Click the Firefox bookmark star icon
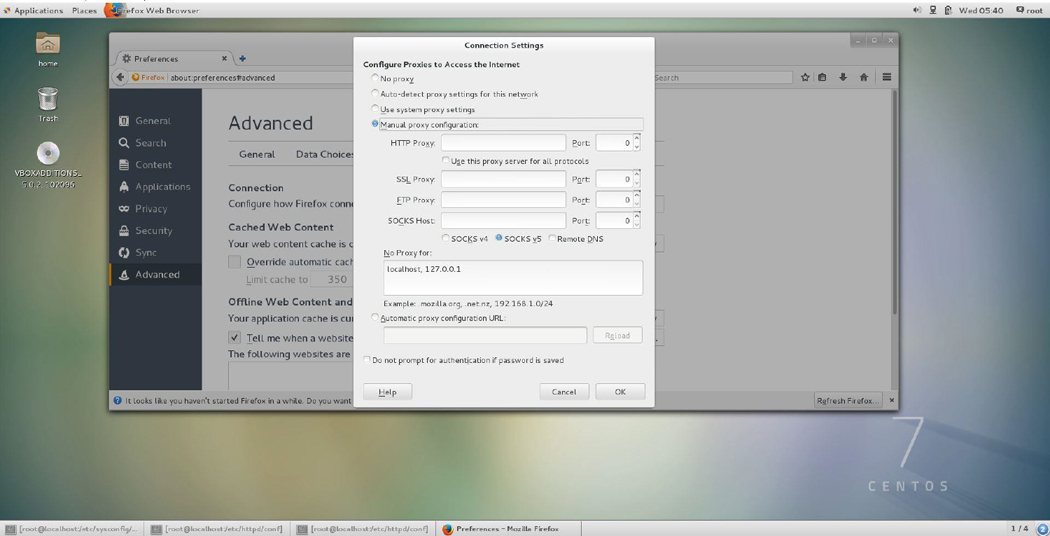1050x536 pixels. coord(805,77)
